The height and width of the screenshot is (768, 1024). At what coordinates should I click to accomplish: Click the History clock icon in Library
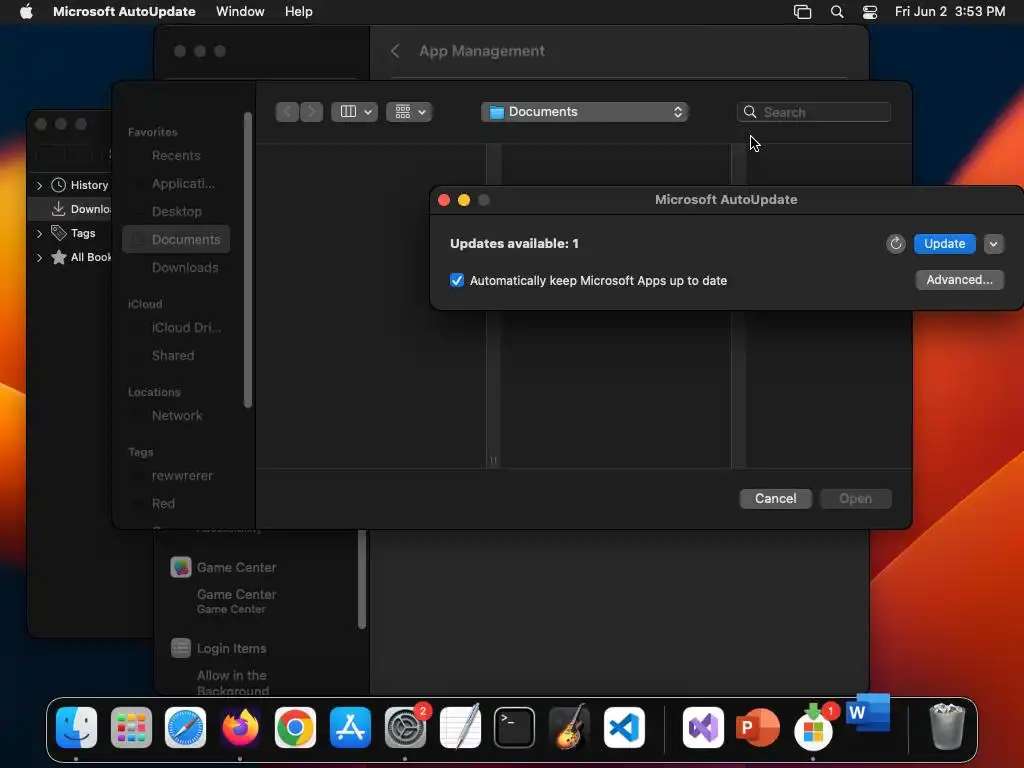click(58, 185)
